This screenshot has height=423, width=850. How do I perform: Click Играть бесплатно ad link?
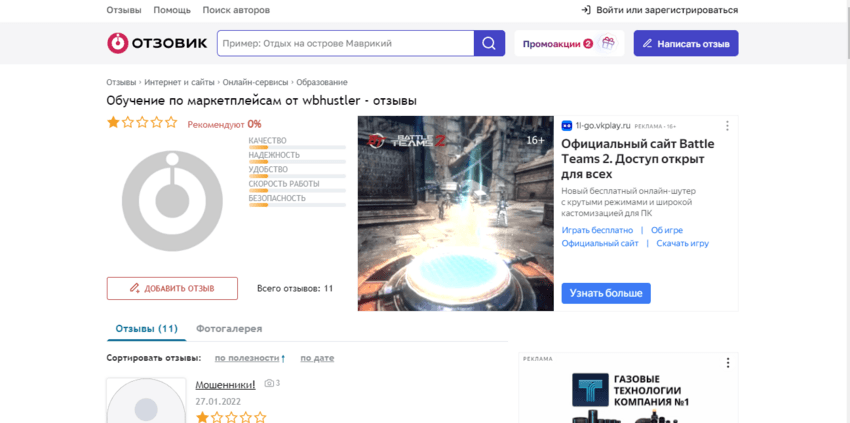click(x=597, y=230)
